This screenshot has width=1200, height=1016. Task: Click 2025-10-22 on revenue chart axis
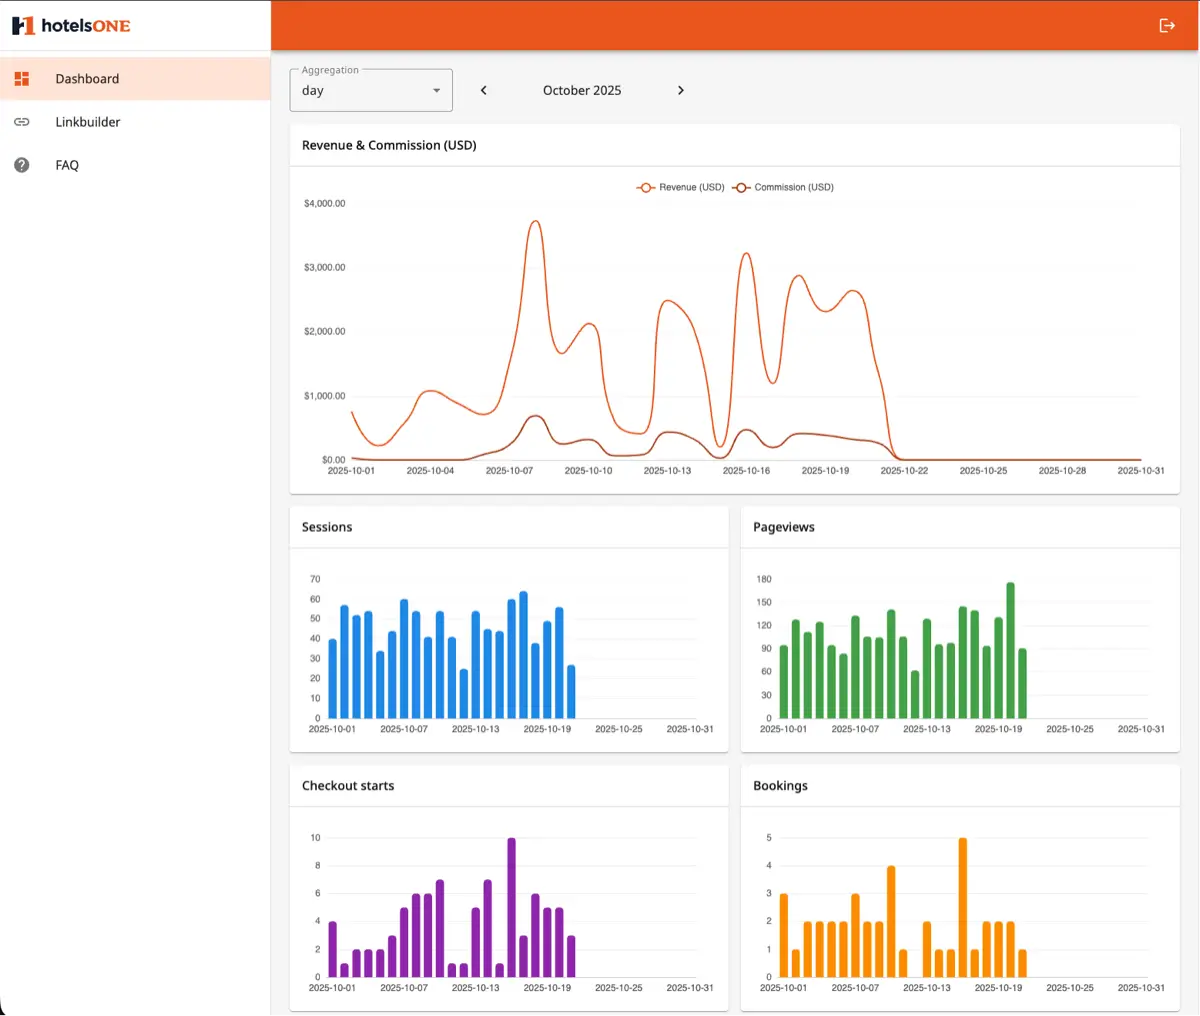click(x=904, y=470)
